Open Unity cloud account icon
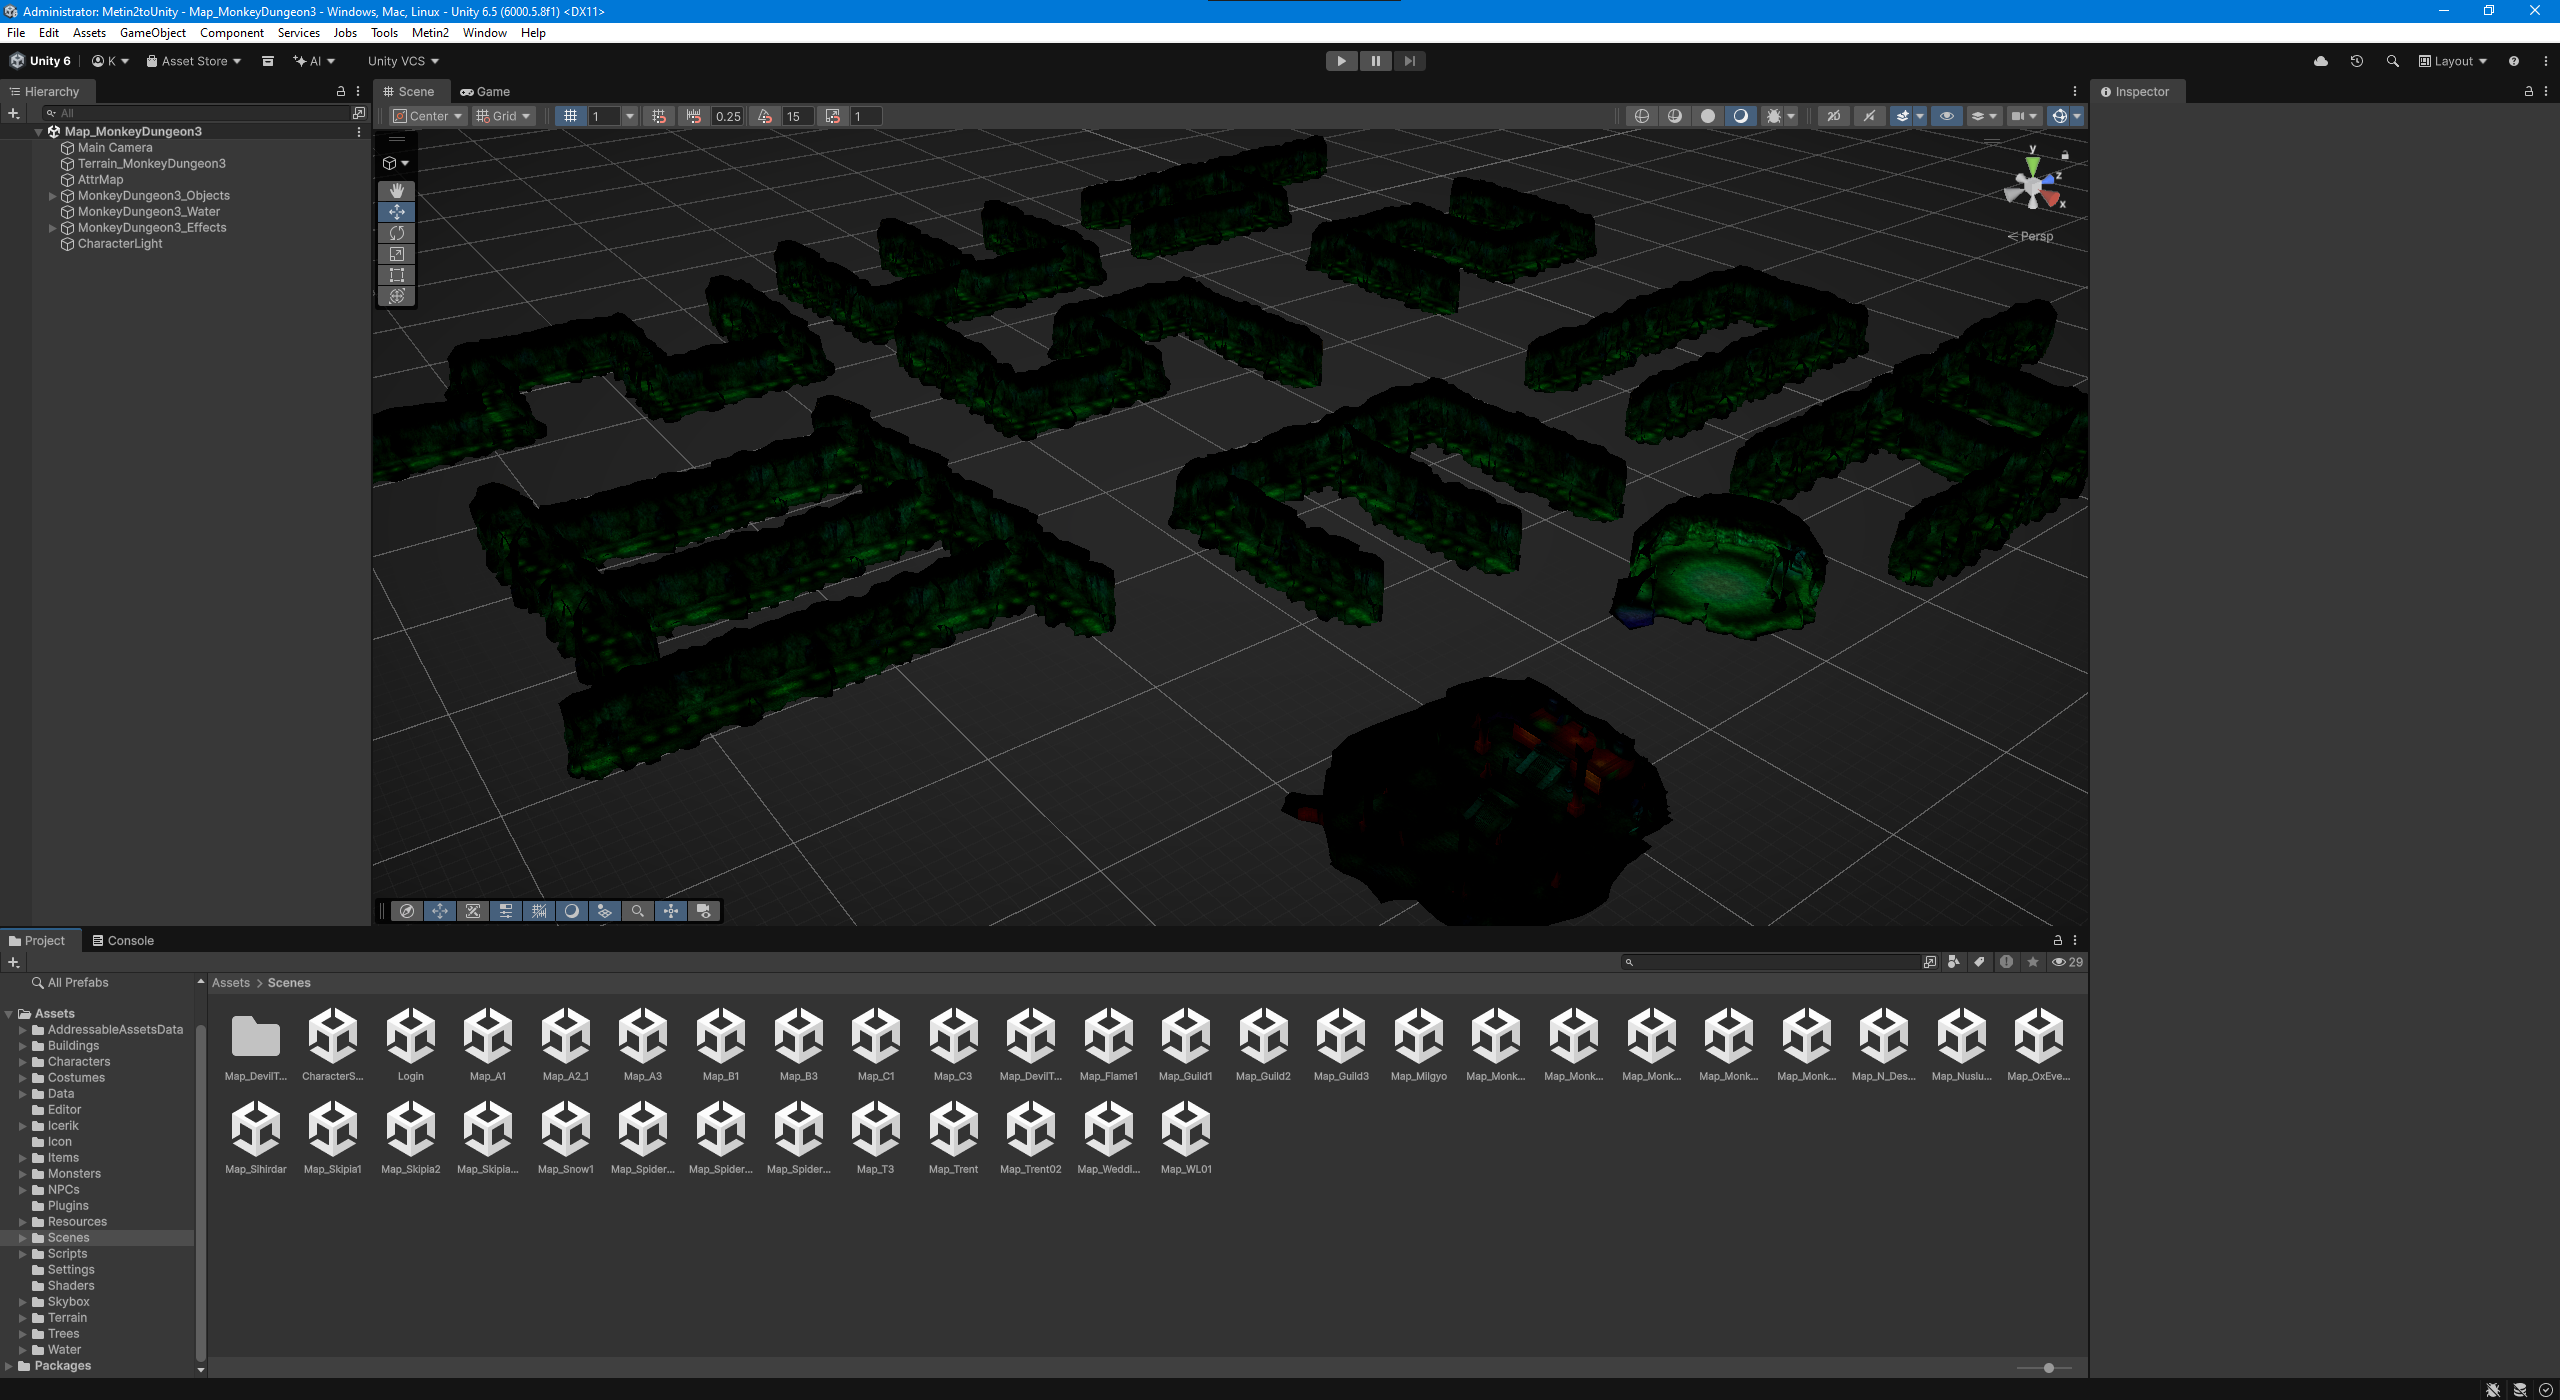Screen dimensions: 2560x1400 2321,61
